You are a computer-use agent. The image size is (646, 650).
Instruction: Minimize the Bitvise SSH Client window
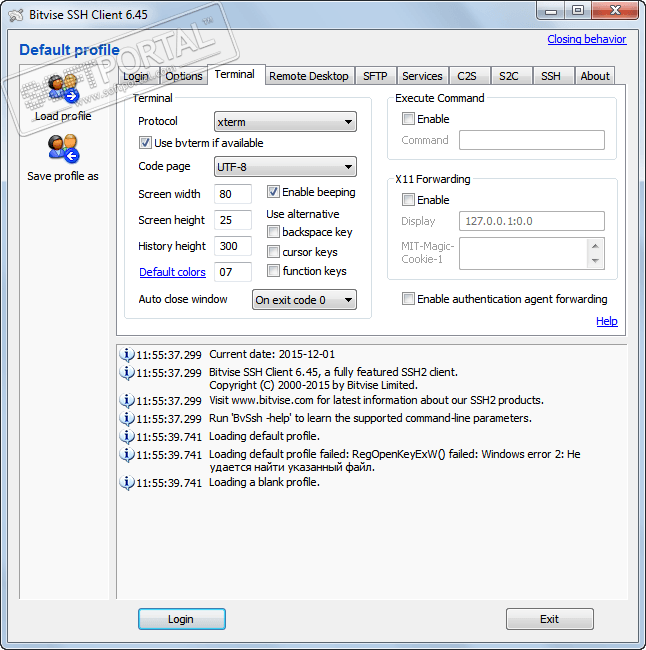(x=551, y=10)
